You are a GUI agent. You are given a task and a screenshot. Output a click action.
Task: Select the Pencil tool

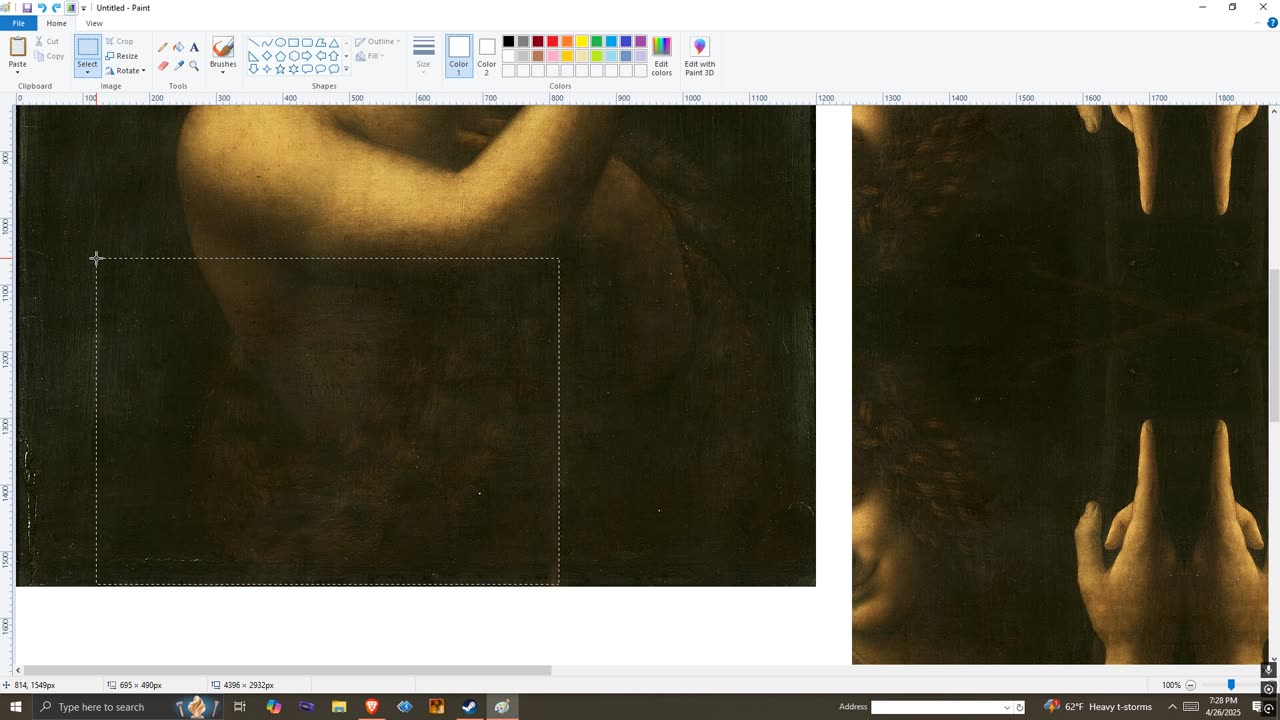tap(163, 47)
